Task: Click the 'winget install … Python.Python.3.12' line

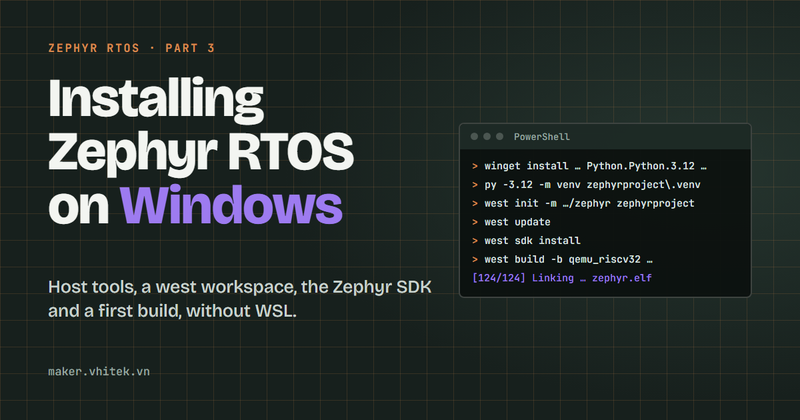Action: coord(589,166)
